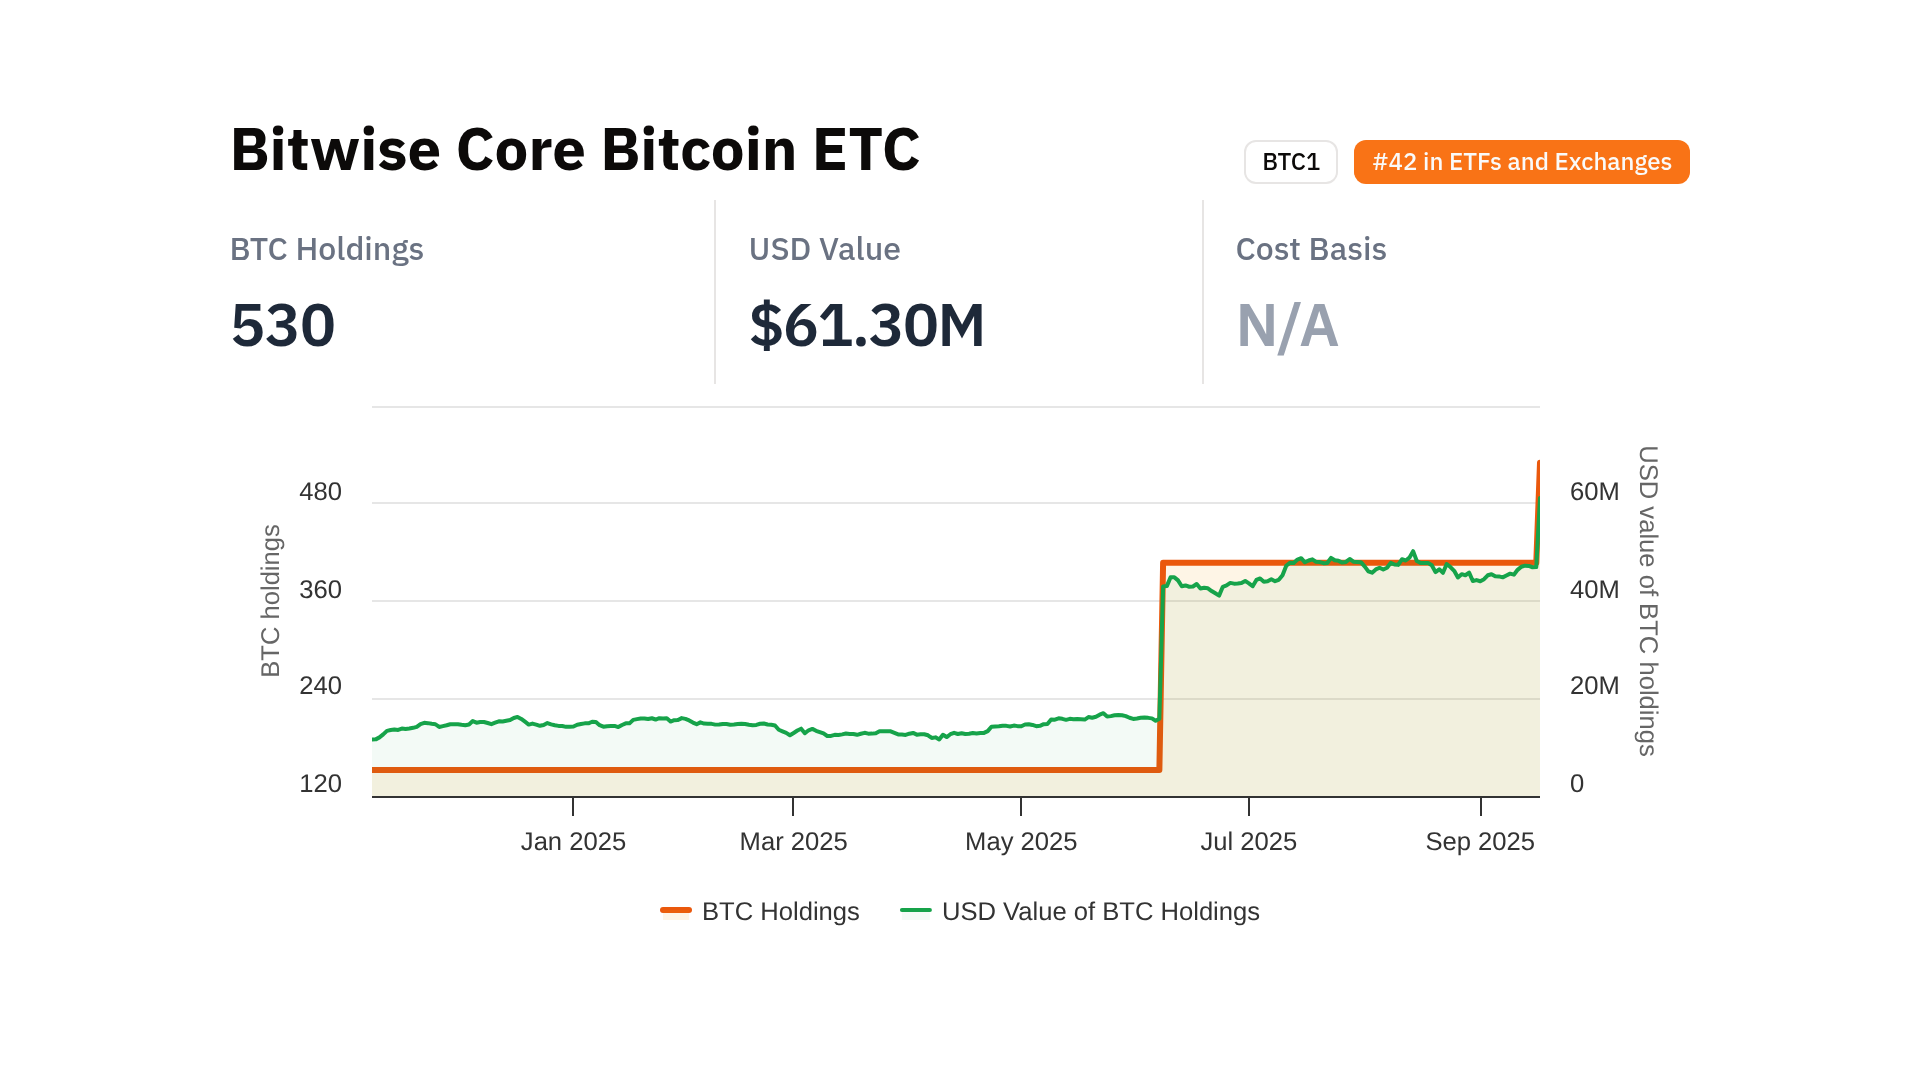This screenshot has width=1920, height=1080.
Task: Click the "USD value of BTC holdings" axis title
Action: (1647, 601)
